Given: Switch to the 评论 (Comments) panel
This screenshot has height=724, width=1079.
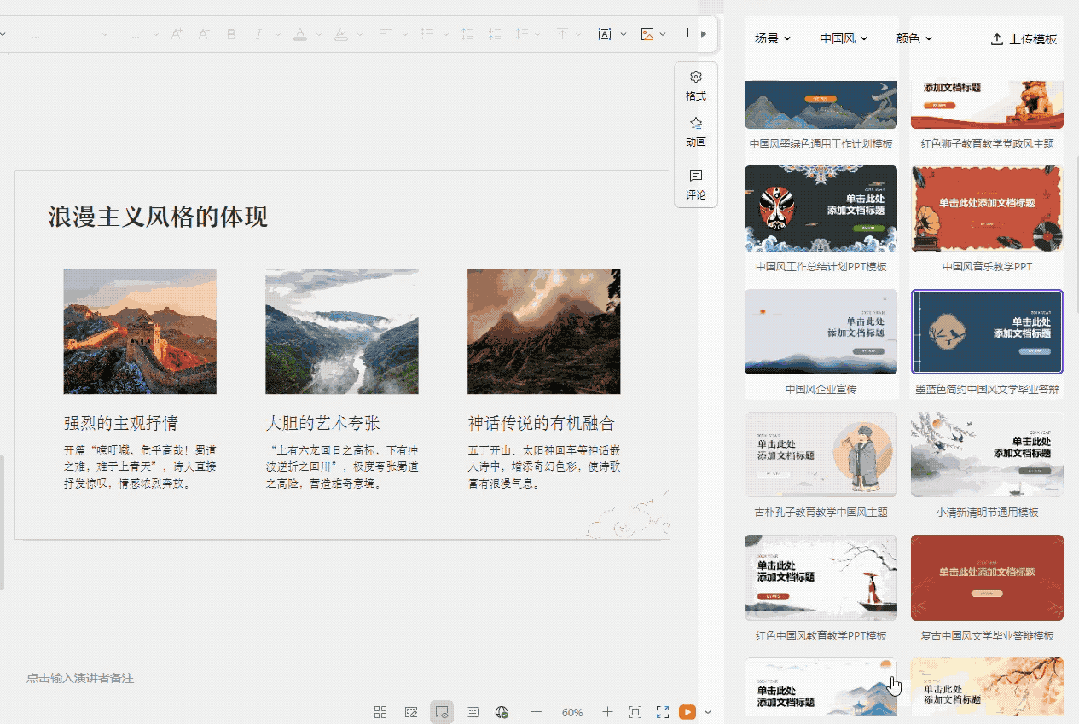Looking at the screenshot, I should (695, 185).
